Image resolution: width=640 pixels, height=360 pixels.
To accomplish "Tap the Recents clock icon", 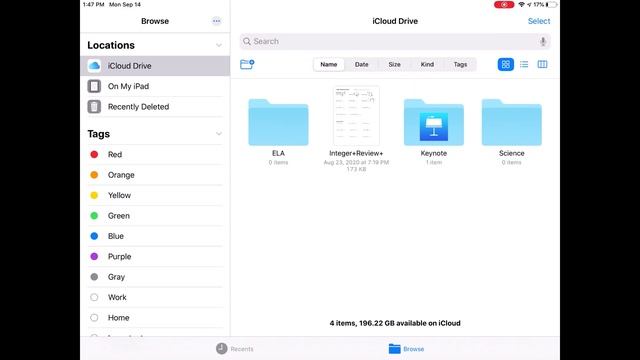I will [222, 349].
